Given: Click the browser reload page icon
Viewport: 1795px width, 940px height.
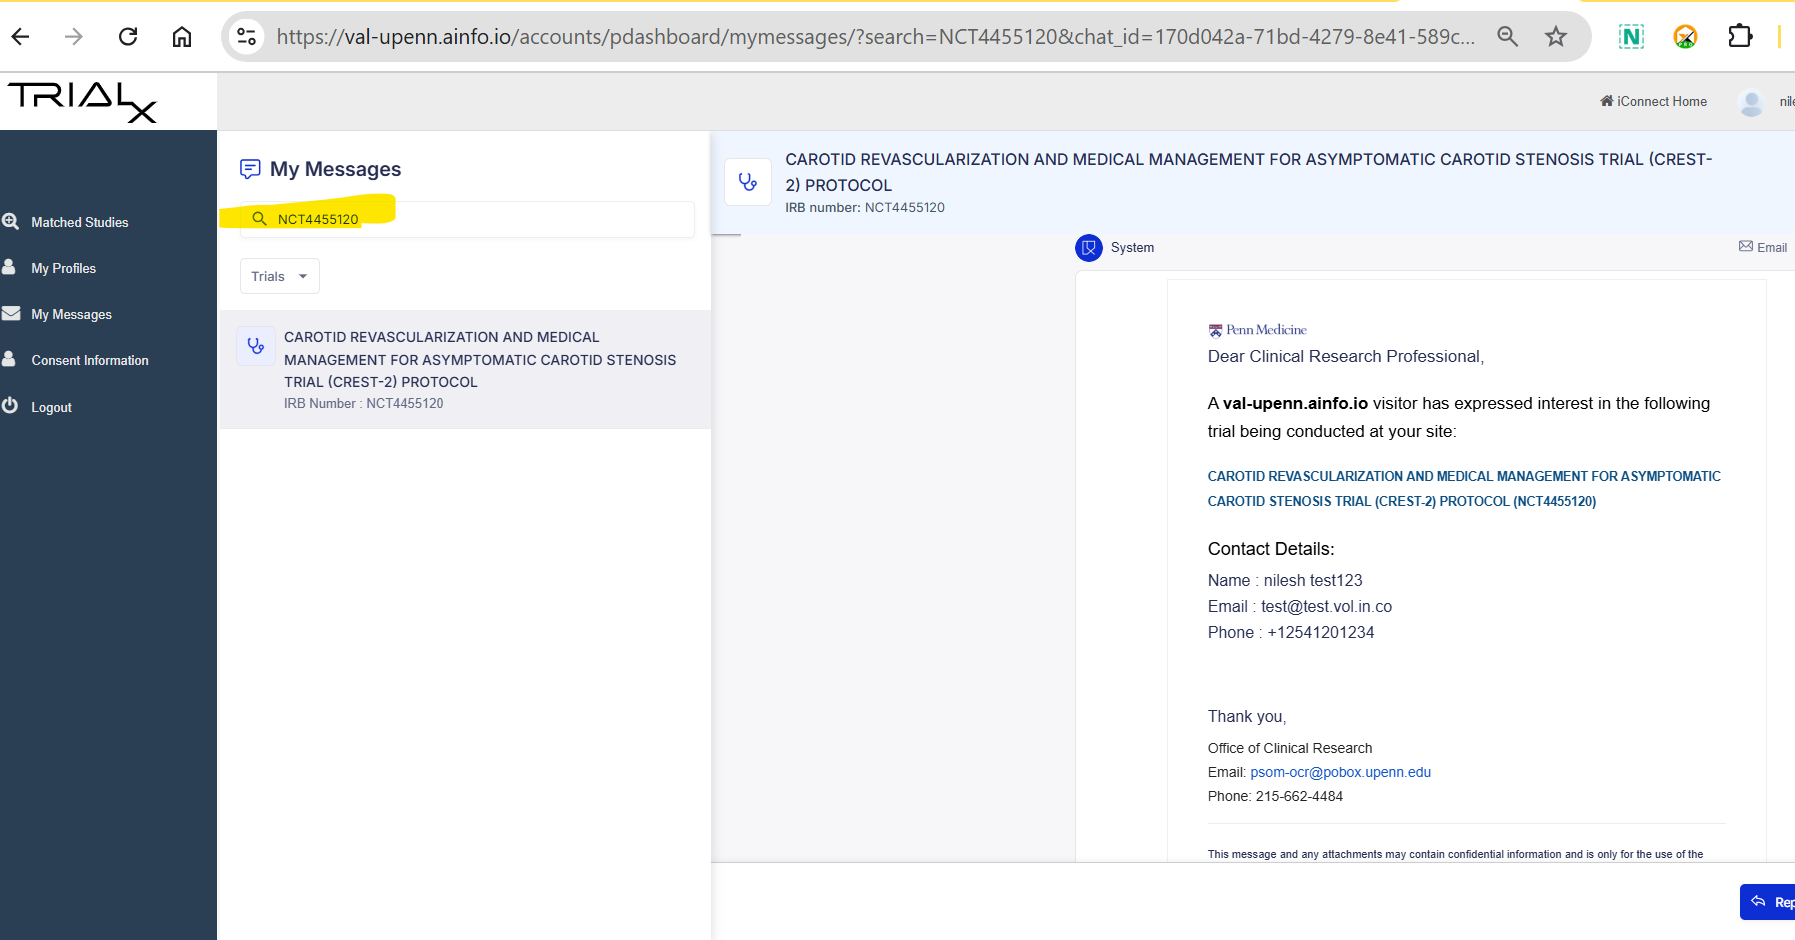Looking at the screenshot, I should click(128, 37).
